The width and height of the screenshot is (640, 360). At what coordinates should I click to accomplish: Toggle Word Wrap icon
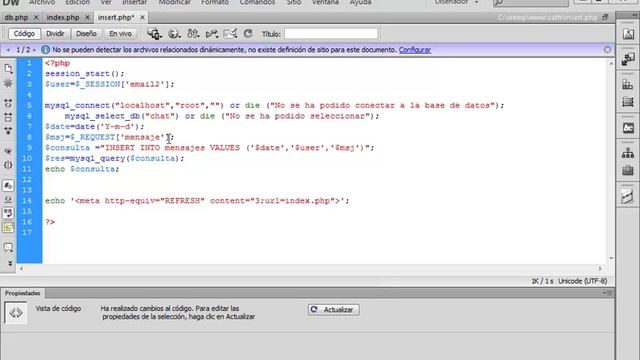tap(8, 213)
